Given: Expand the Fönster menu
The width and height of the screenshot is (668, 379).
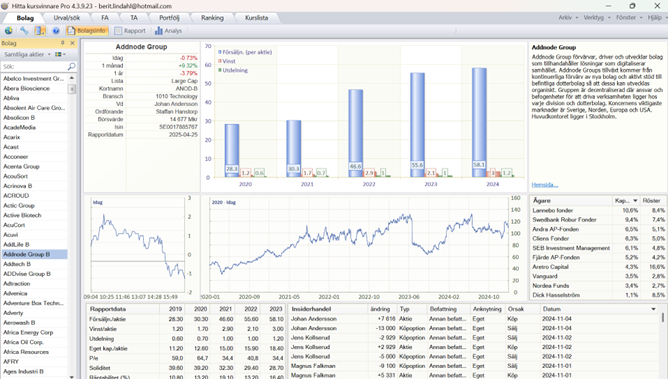Looking at the screenshot, I should click(x=629, y=17).
